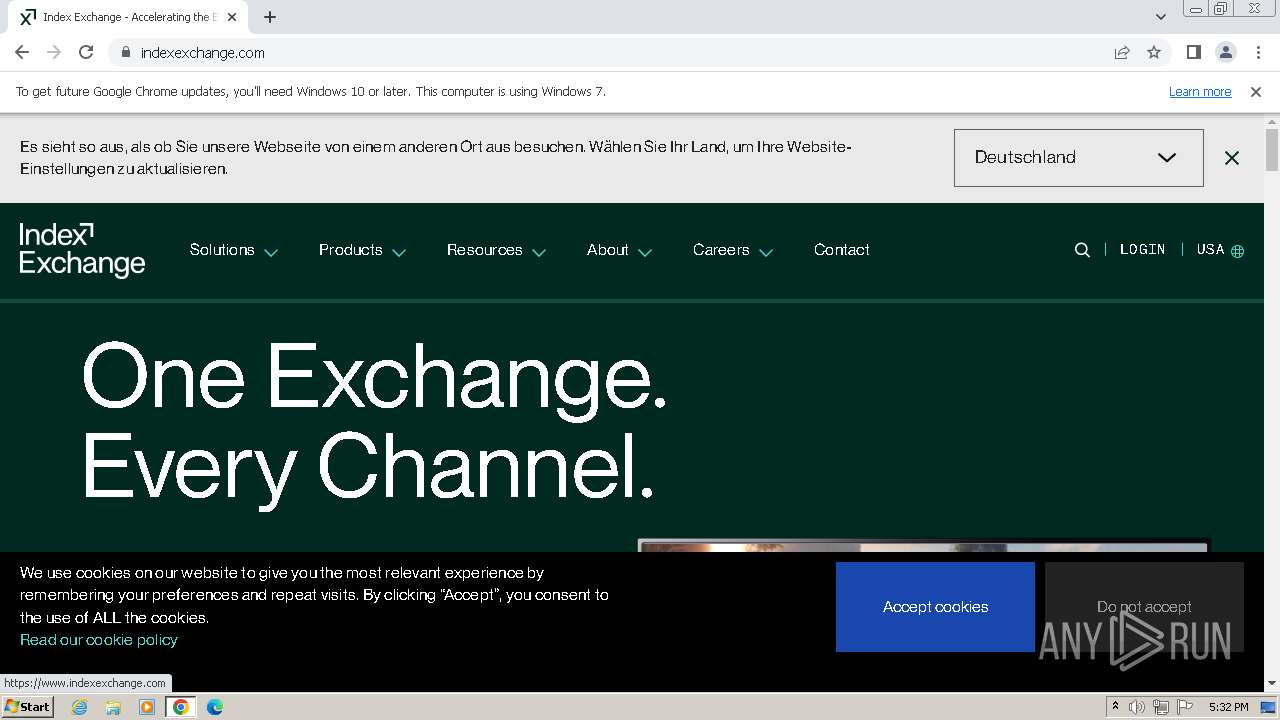The height and width of the screenshot is (720, 1280).
Task: Expand the About navigation menu
Action: click(619, 250)
